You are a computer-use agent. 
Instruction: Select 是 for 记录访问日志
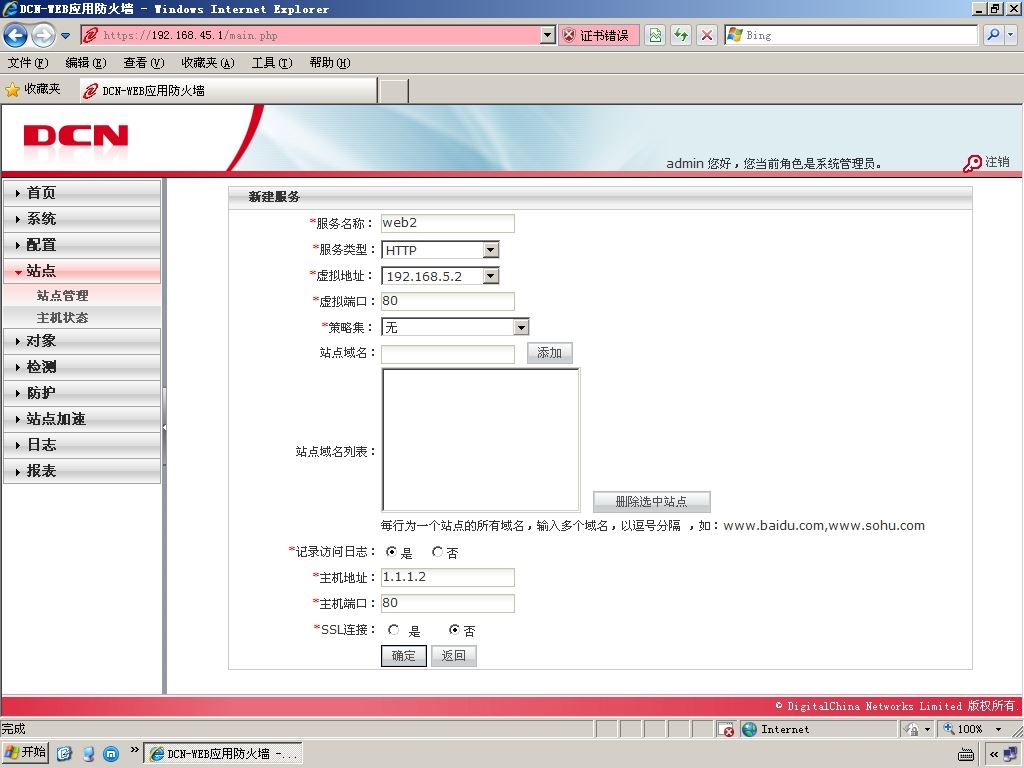click(x=391, y=552)
